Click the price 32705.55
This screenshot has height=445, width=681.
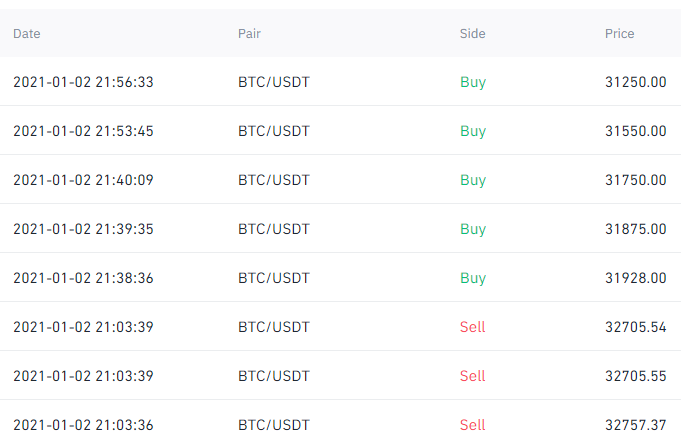coord(635,376)
